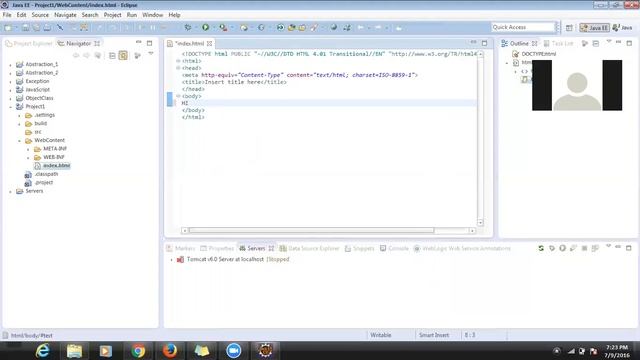Open the Navigate menu
640x360 pixels.
pos(65,15)
